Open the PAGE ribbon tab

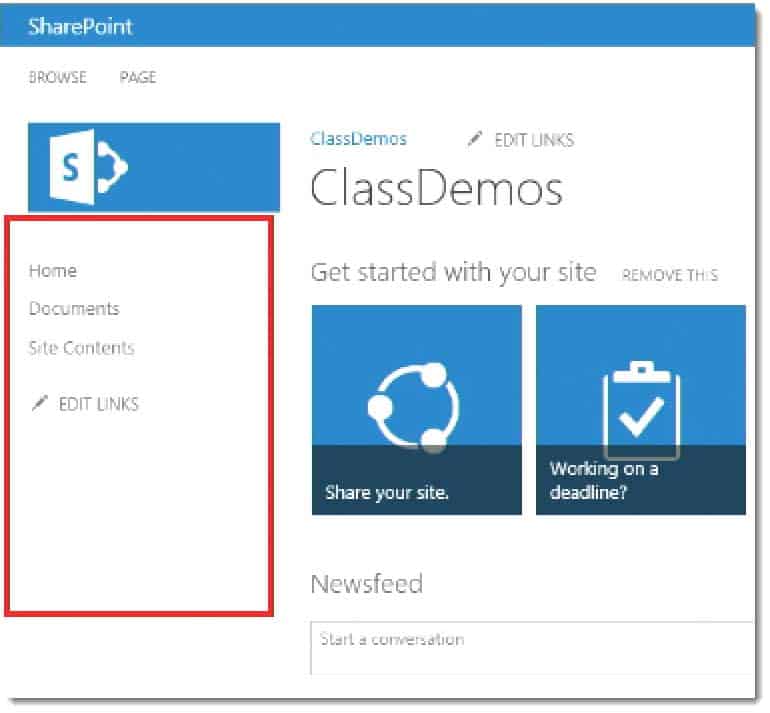pos(138,77)
